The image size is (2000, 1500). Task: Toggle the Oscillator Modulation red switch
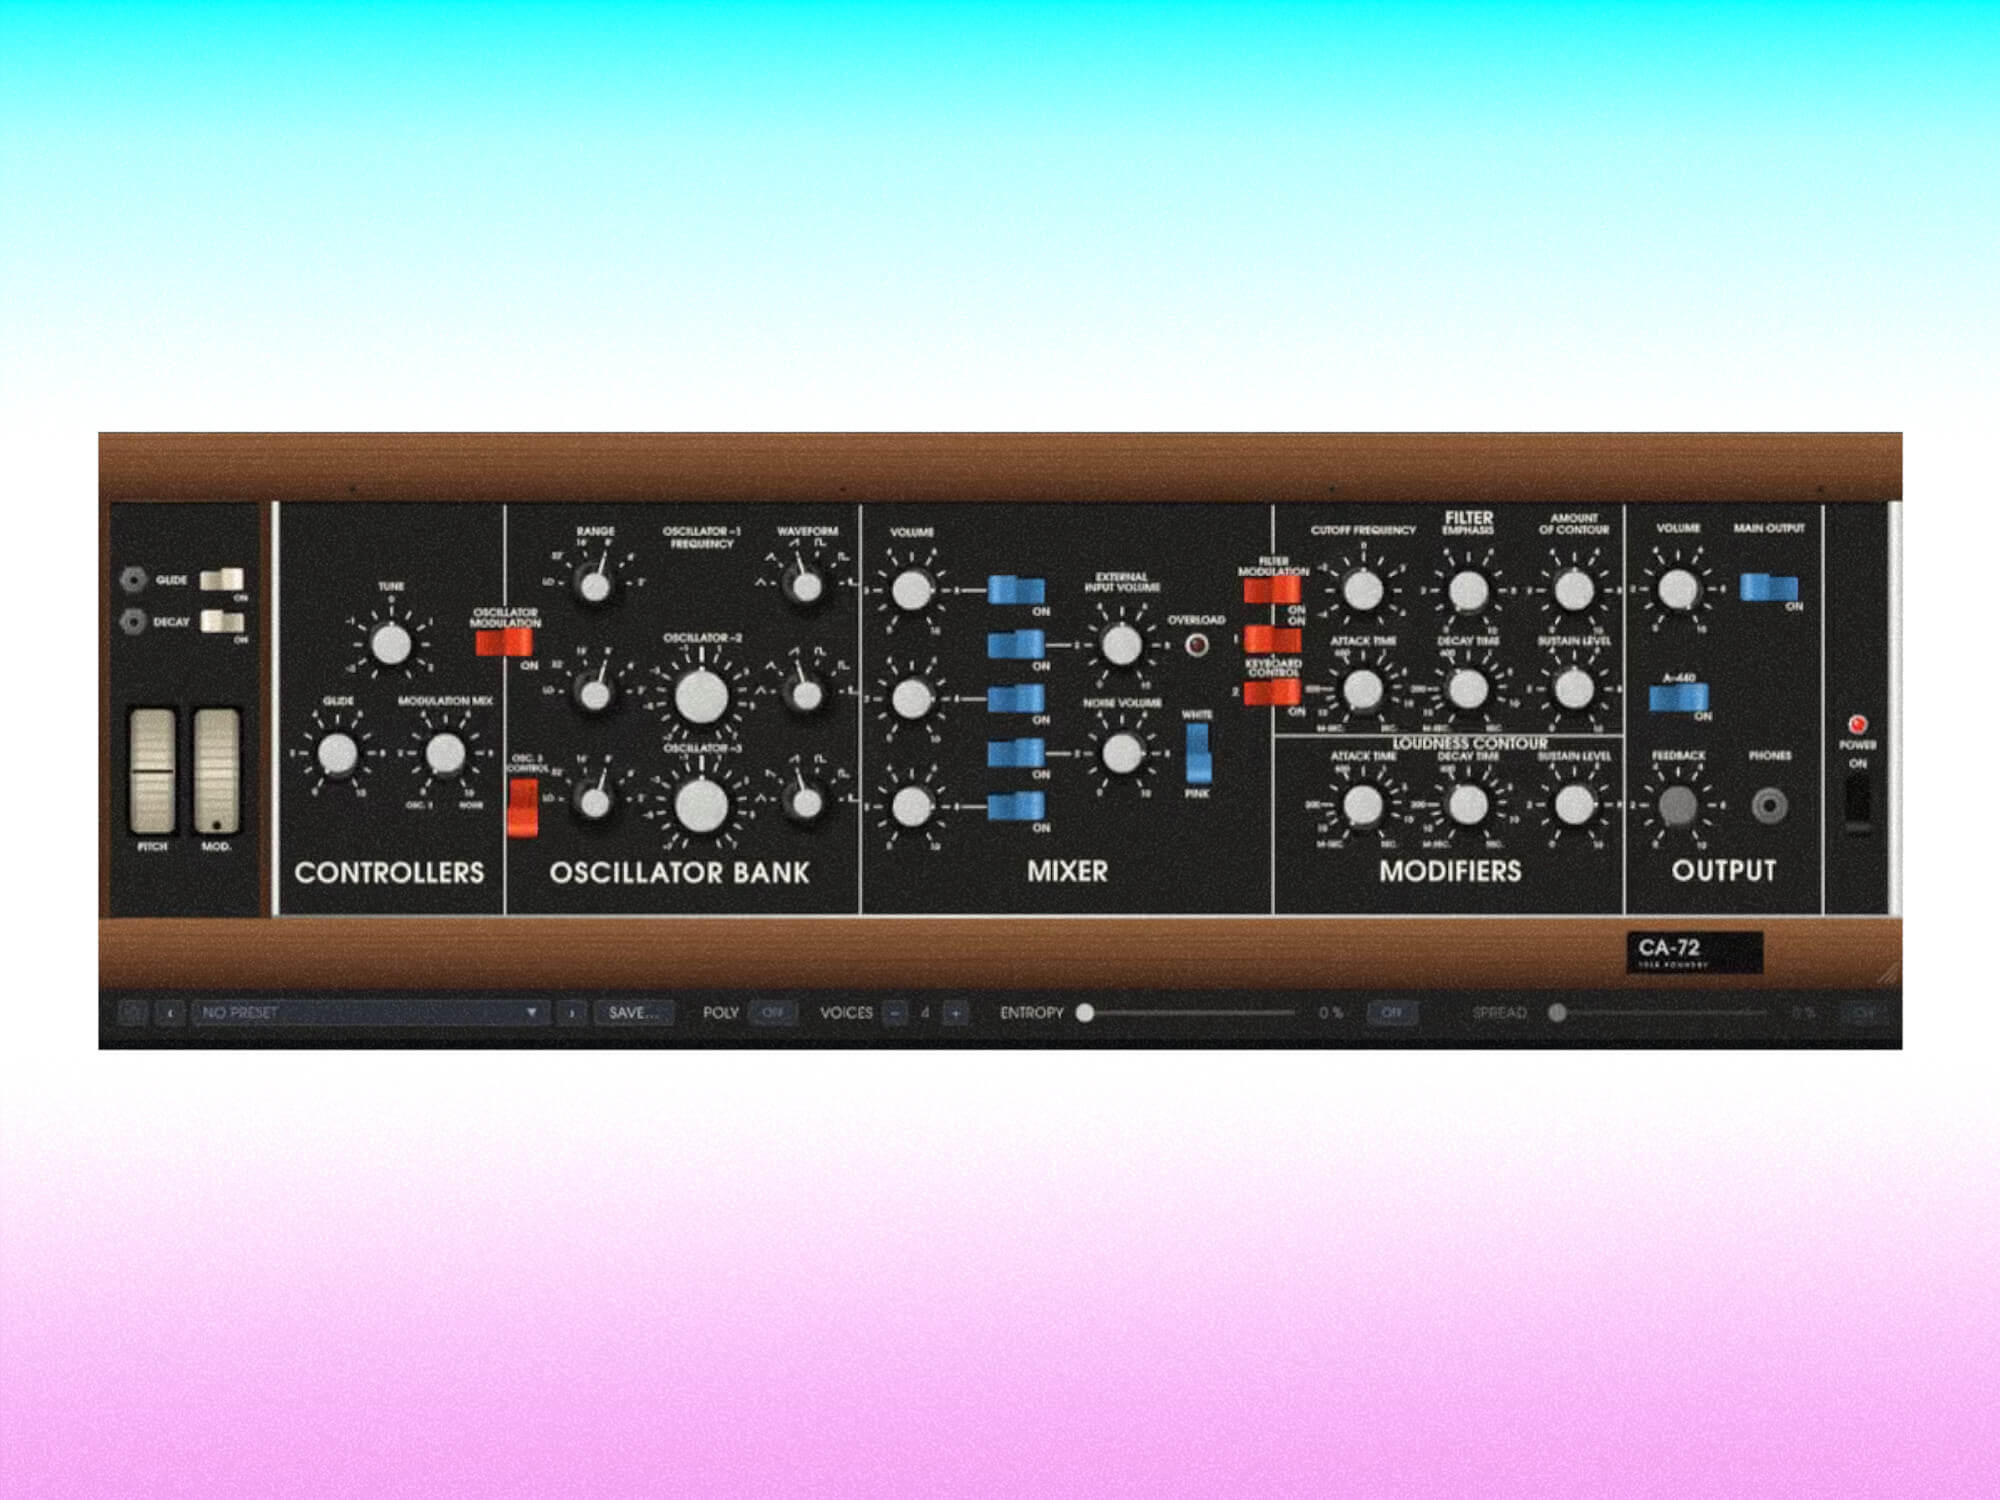tap(504, 642)
